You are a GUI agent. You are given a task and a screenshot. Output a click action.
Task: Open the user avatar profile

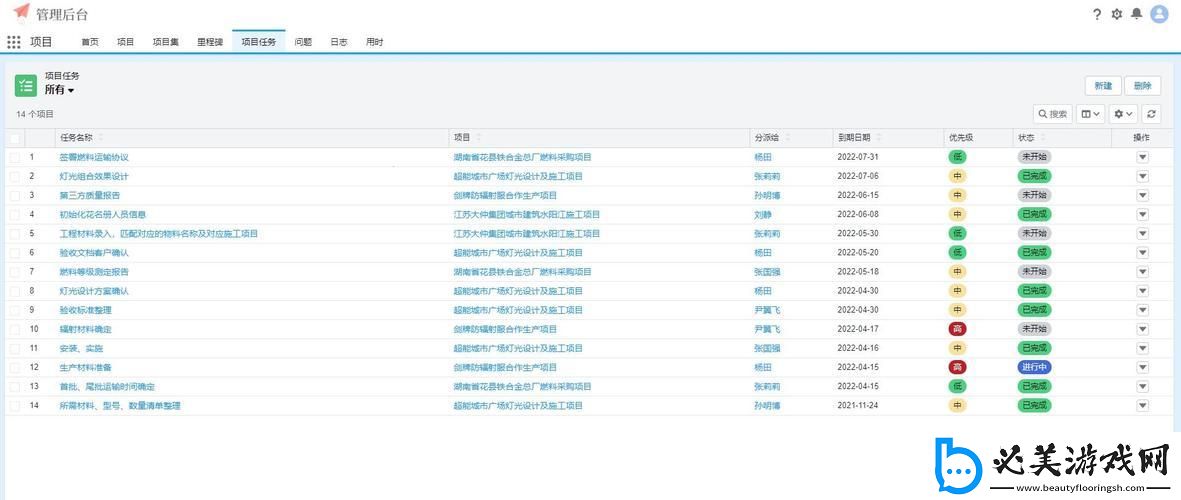1159,14
